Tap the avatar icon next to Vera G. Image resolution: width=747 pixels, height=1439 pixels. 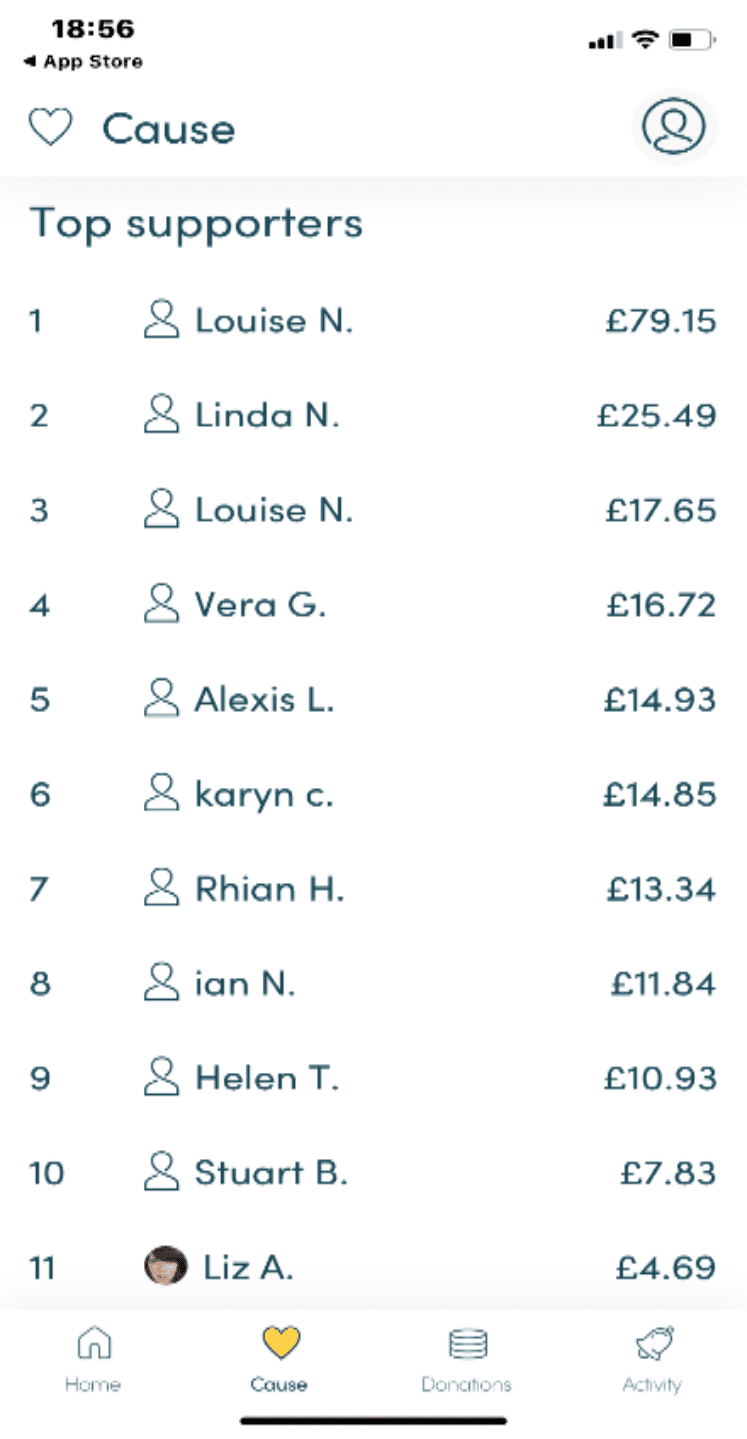coord(161,604)
